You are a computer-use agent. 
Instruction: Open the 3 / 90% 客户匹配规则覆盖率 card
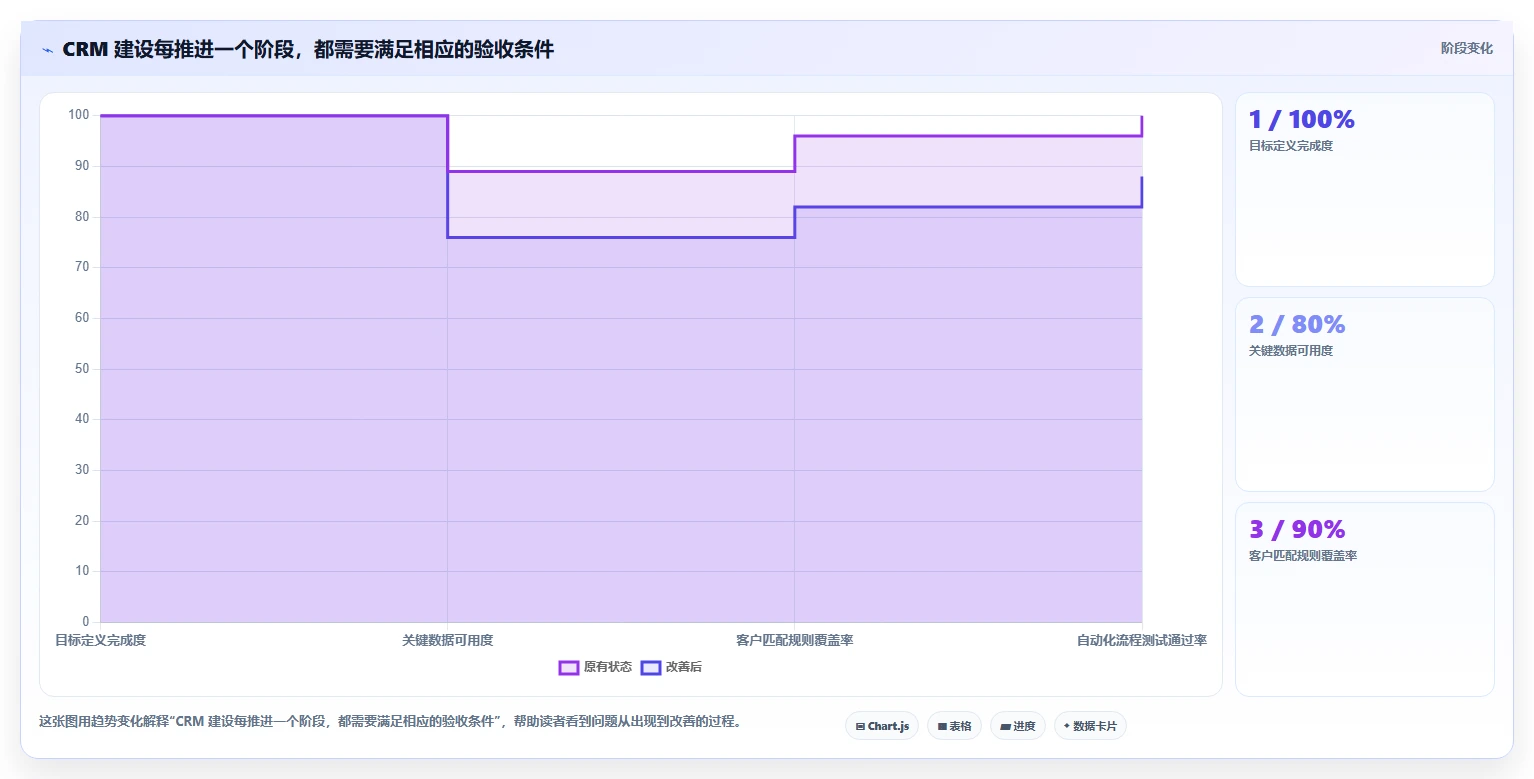tap(1365, 599)
